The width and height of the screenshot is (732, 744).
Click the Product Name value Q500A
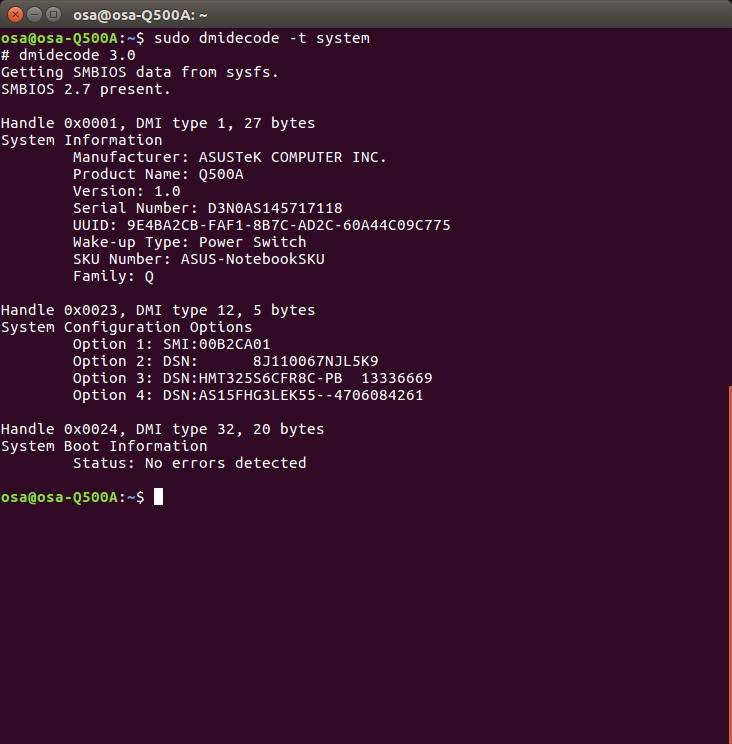(220, 174)
